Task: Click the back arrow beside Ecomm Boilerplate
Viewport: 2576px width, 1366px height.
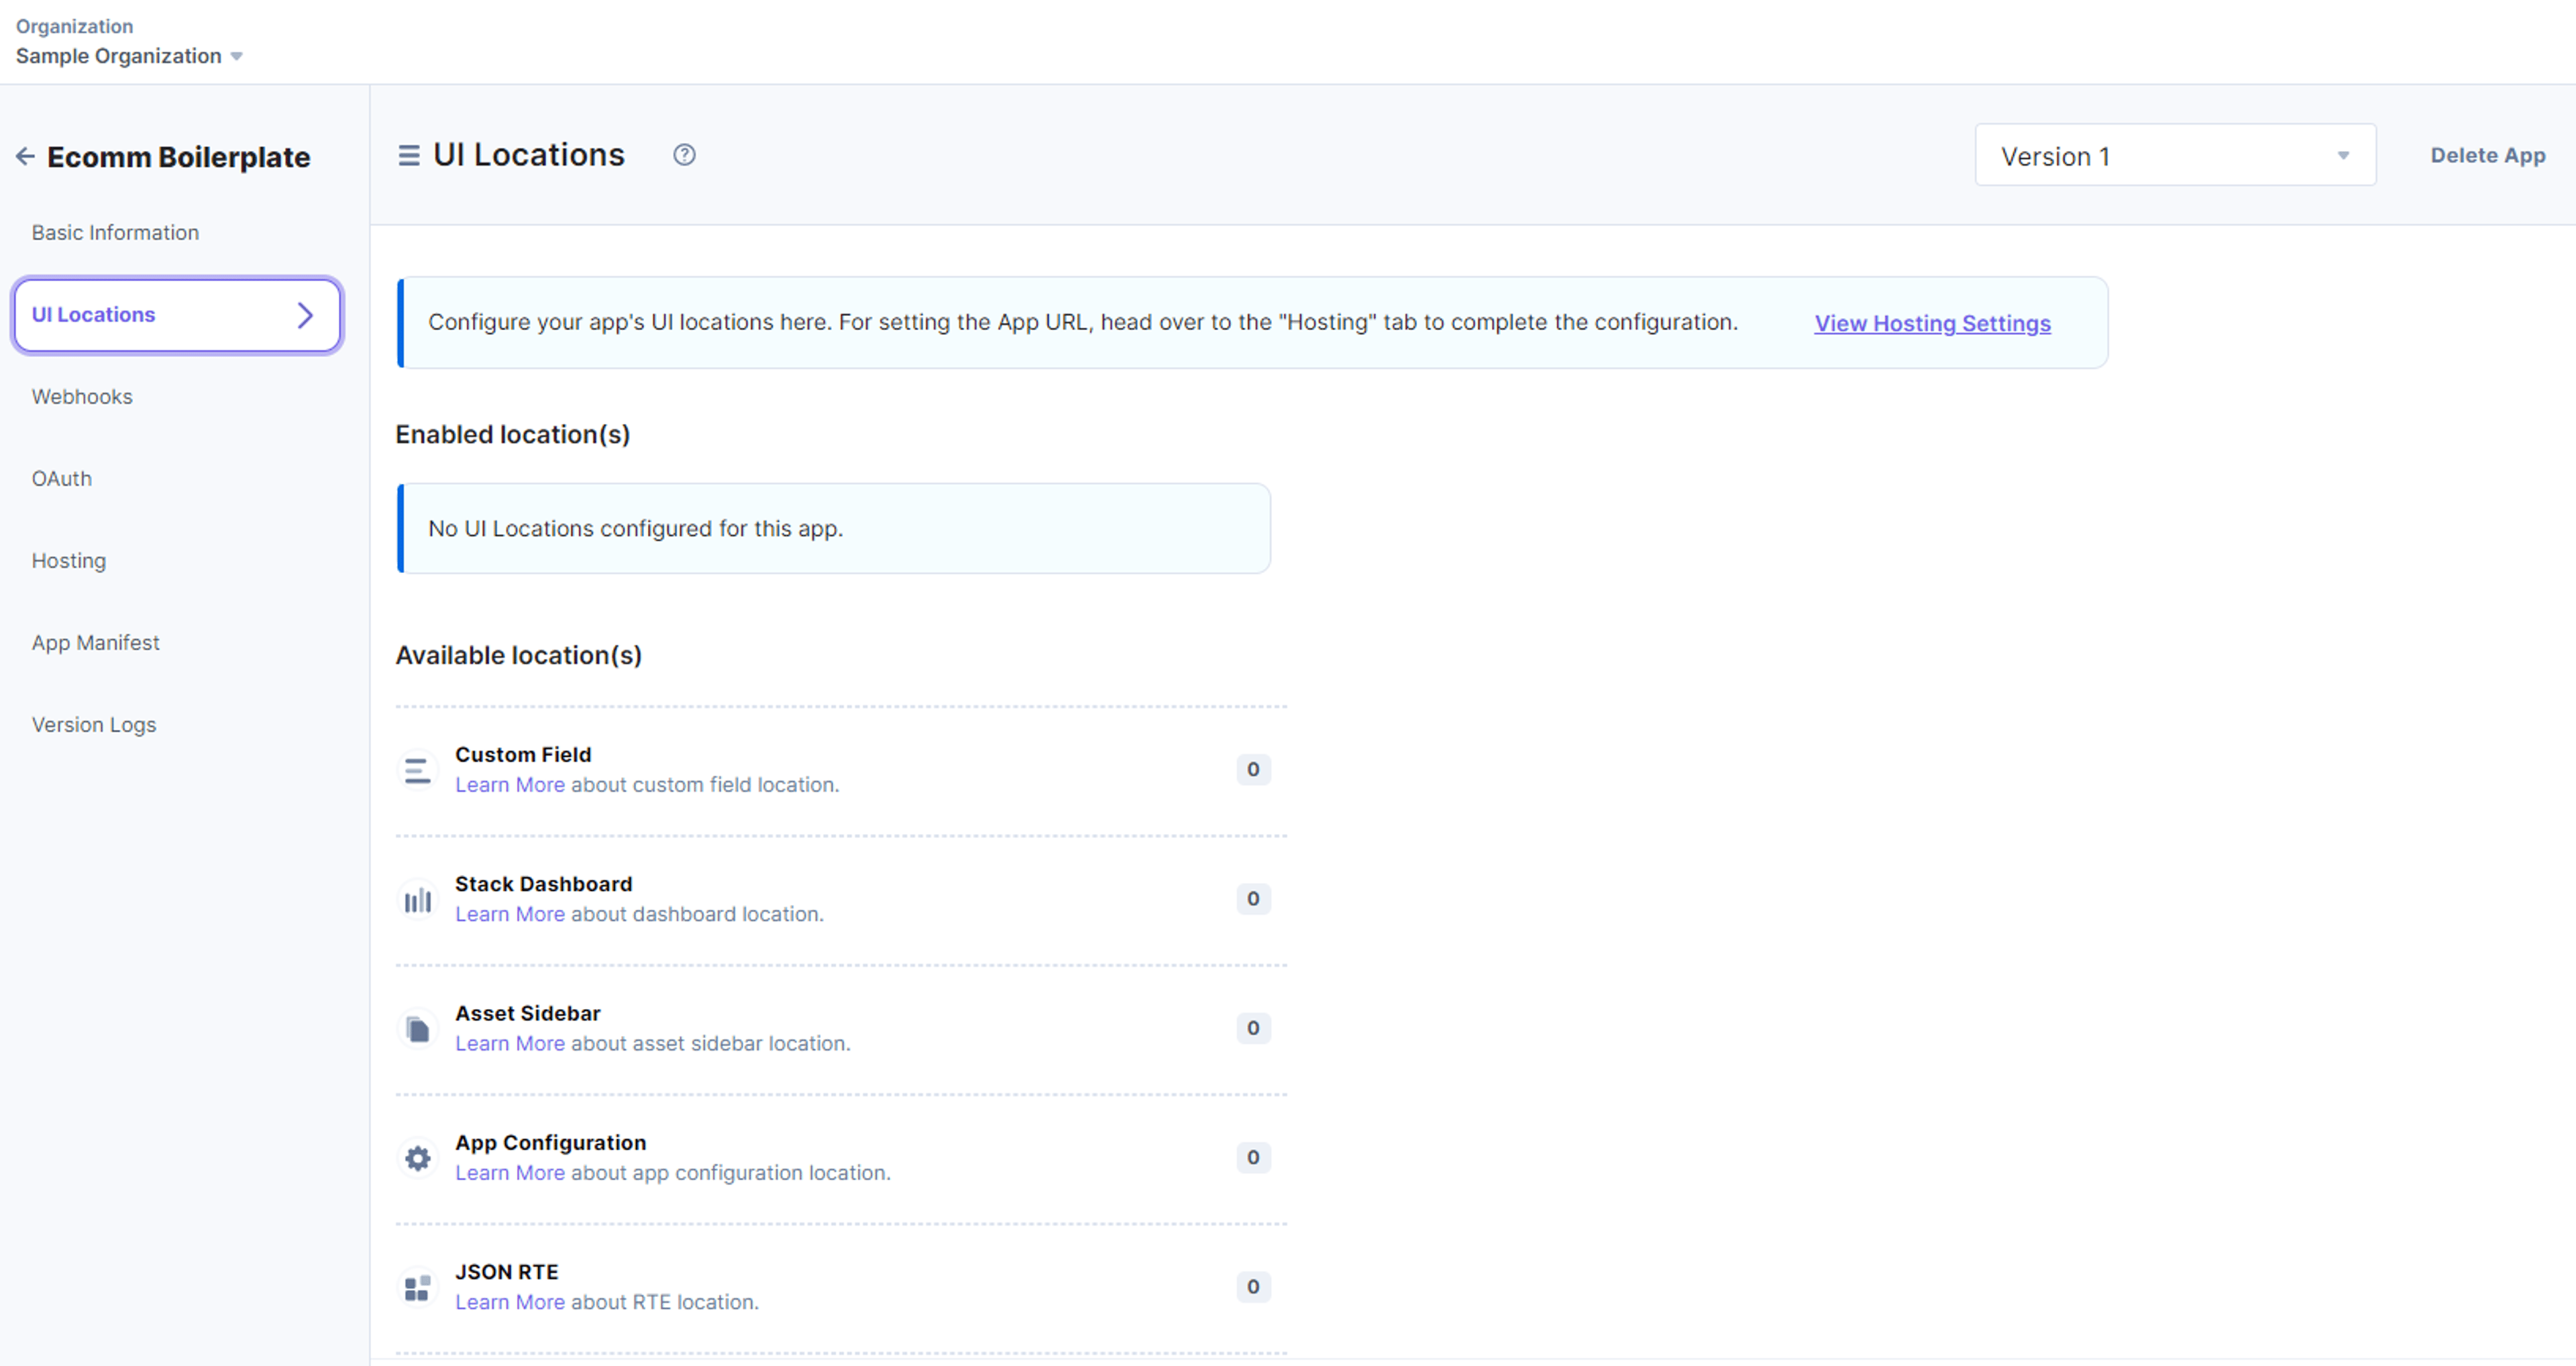Action: [x=25, y=156]
